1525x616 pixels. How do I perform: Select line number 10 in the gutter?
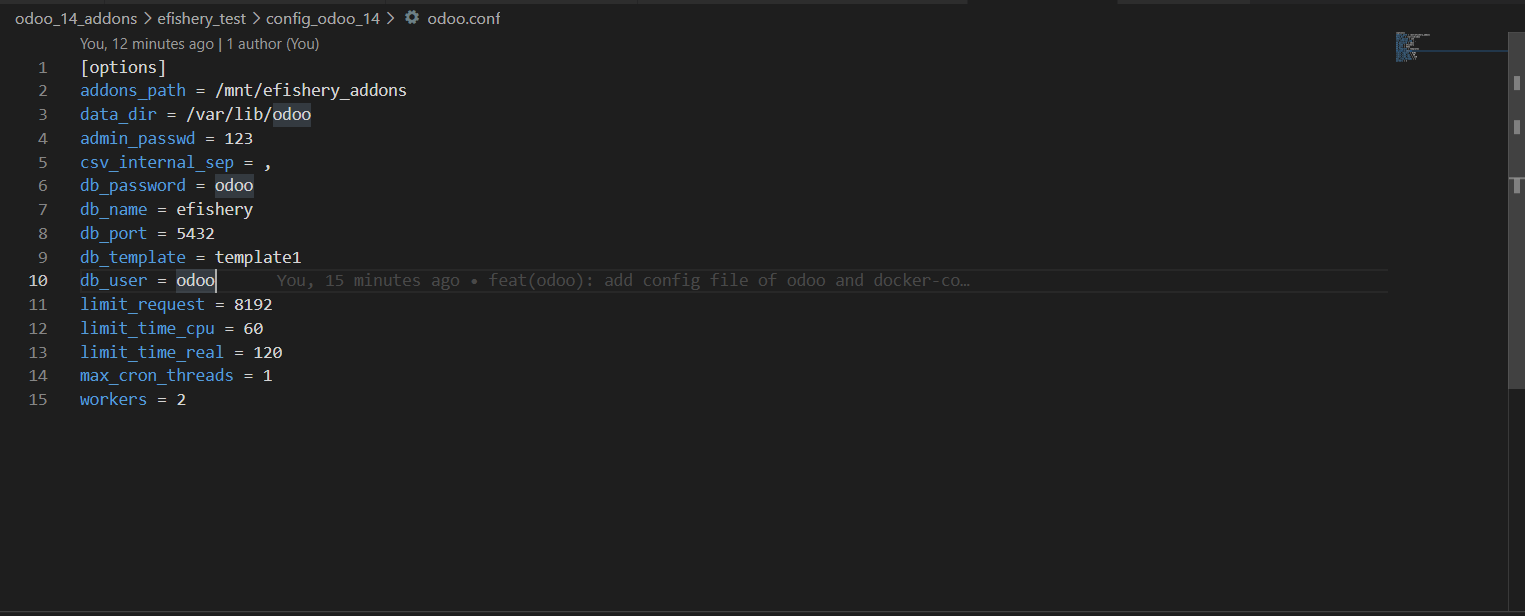coord(38,280)
